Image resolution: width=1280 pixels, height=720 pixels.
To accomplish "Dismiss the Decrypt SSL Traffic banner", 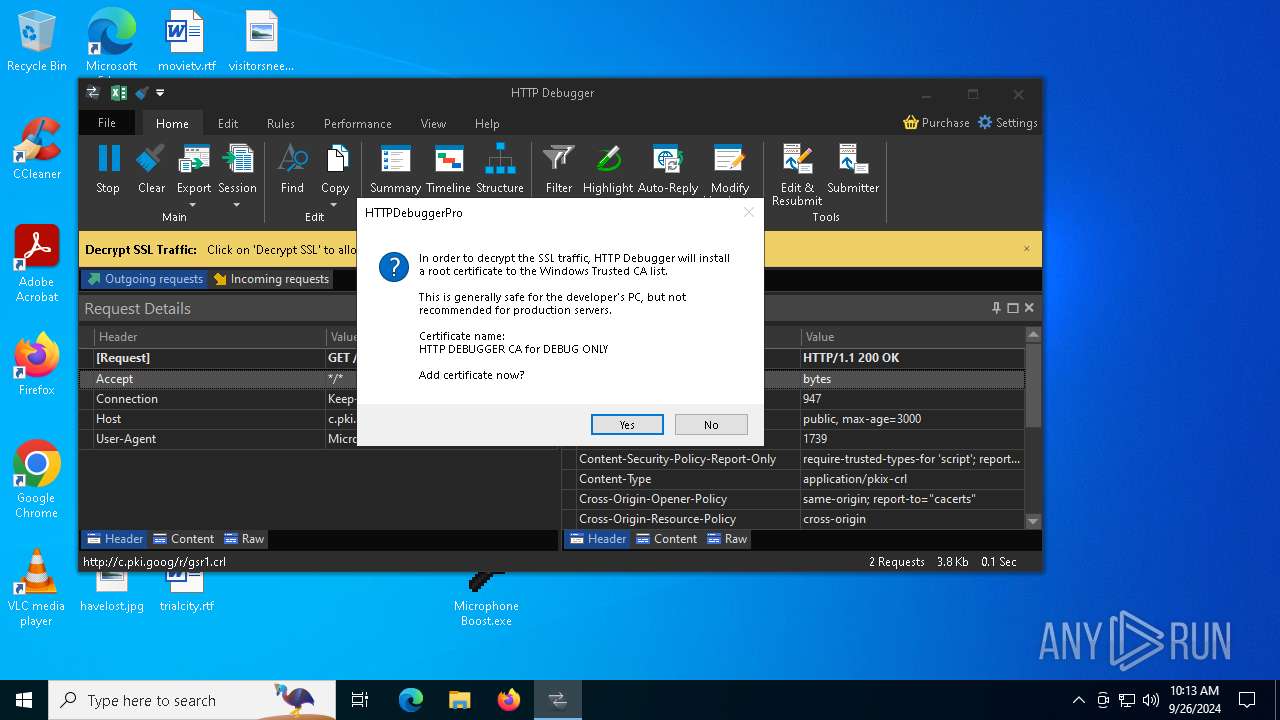I will pos(1026,249).
